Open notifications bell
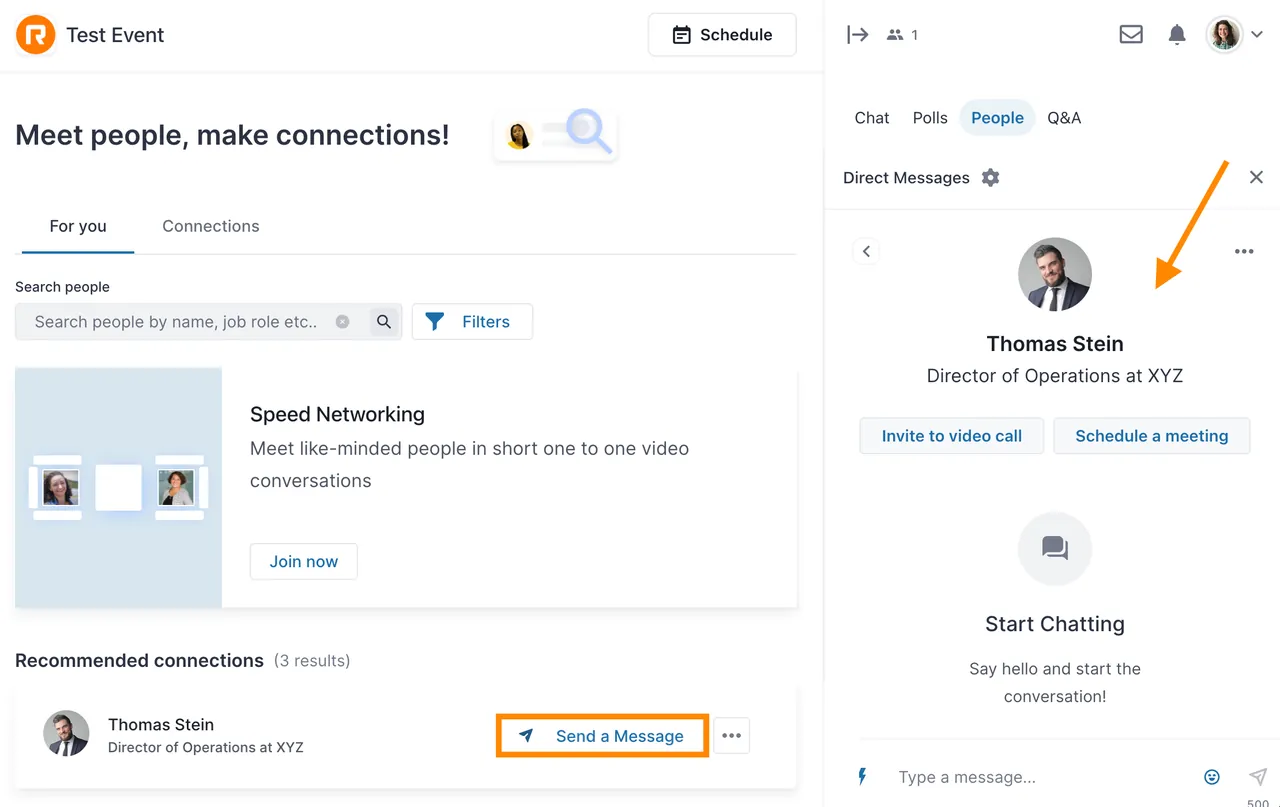Screen dimensions: 1280x807 coord(1177,35)
